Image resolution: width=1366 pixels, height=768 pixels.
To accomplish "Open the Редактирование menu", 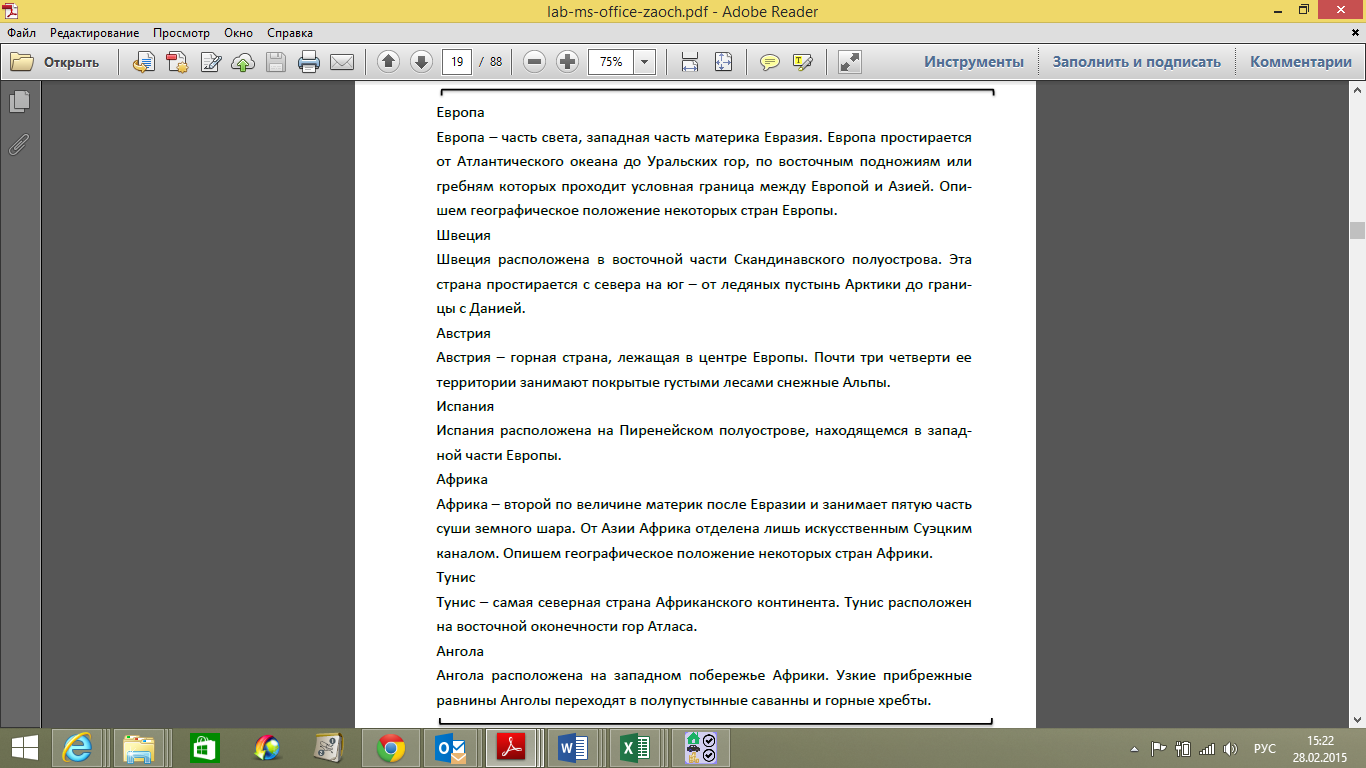I will click(x=95, y=33).
